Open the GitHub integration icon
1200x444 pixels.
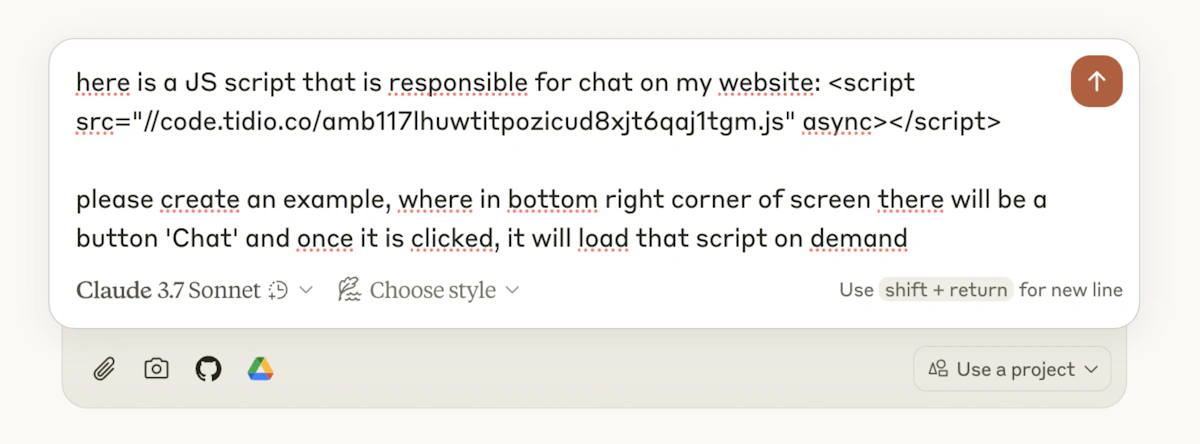[x=208, y=369]
